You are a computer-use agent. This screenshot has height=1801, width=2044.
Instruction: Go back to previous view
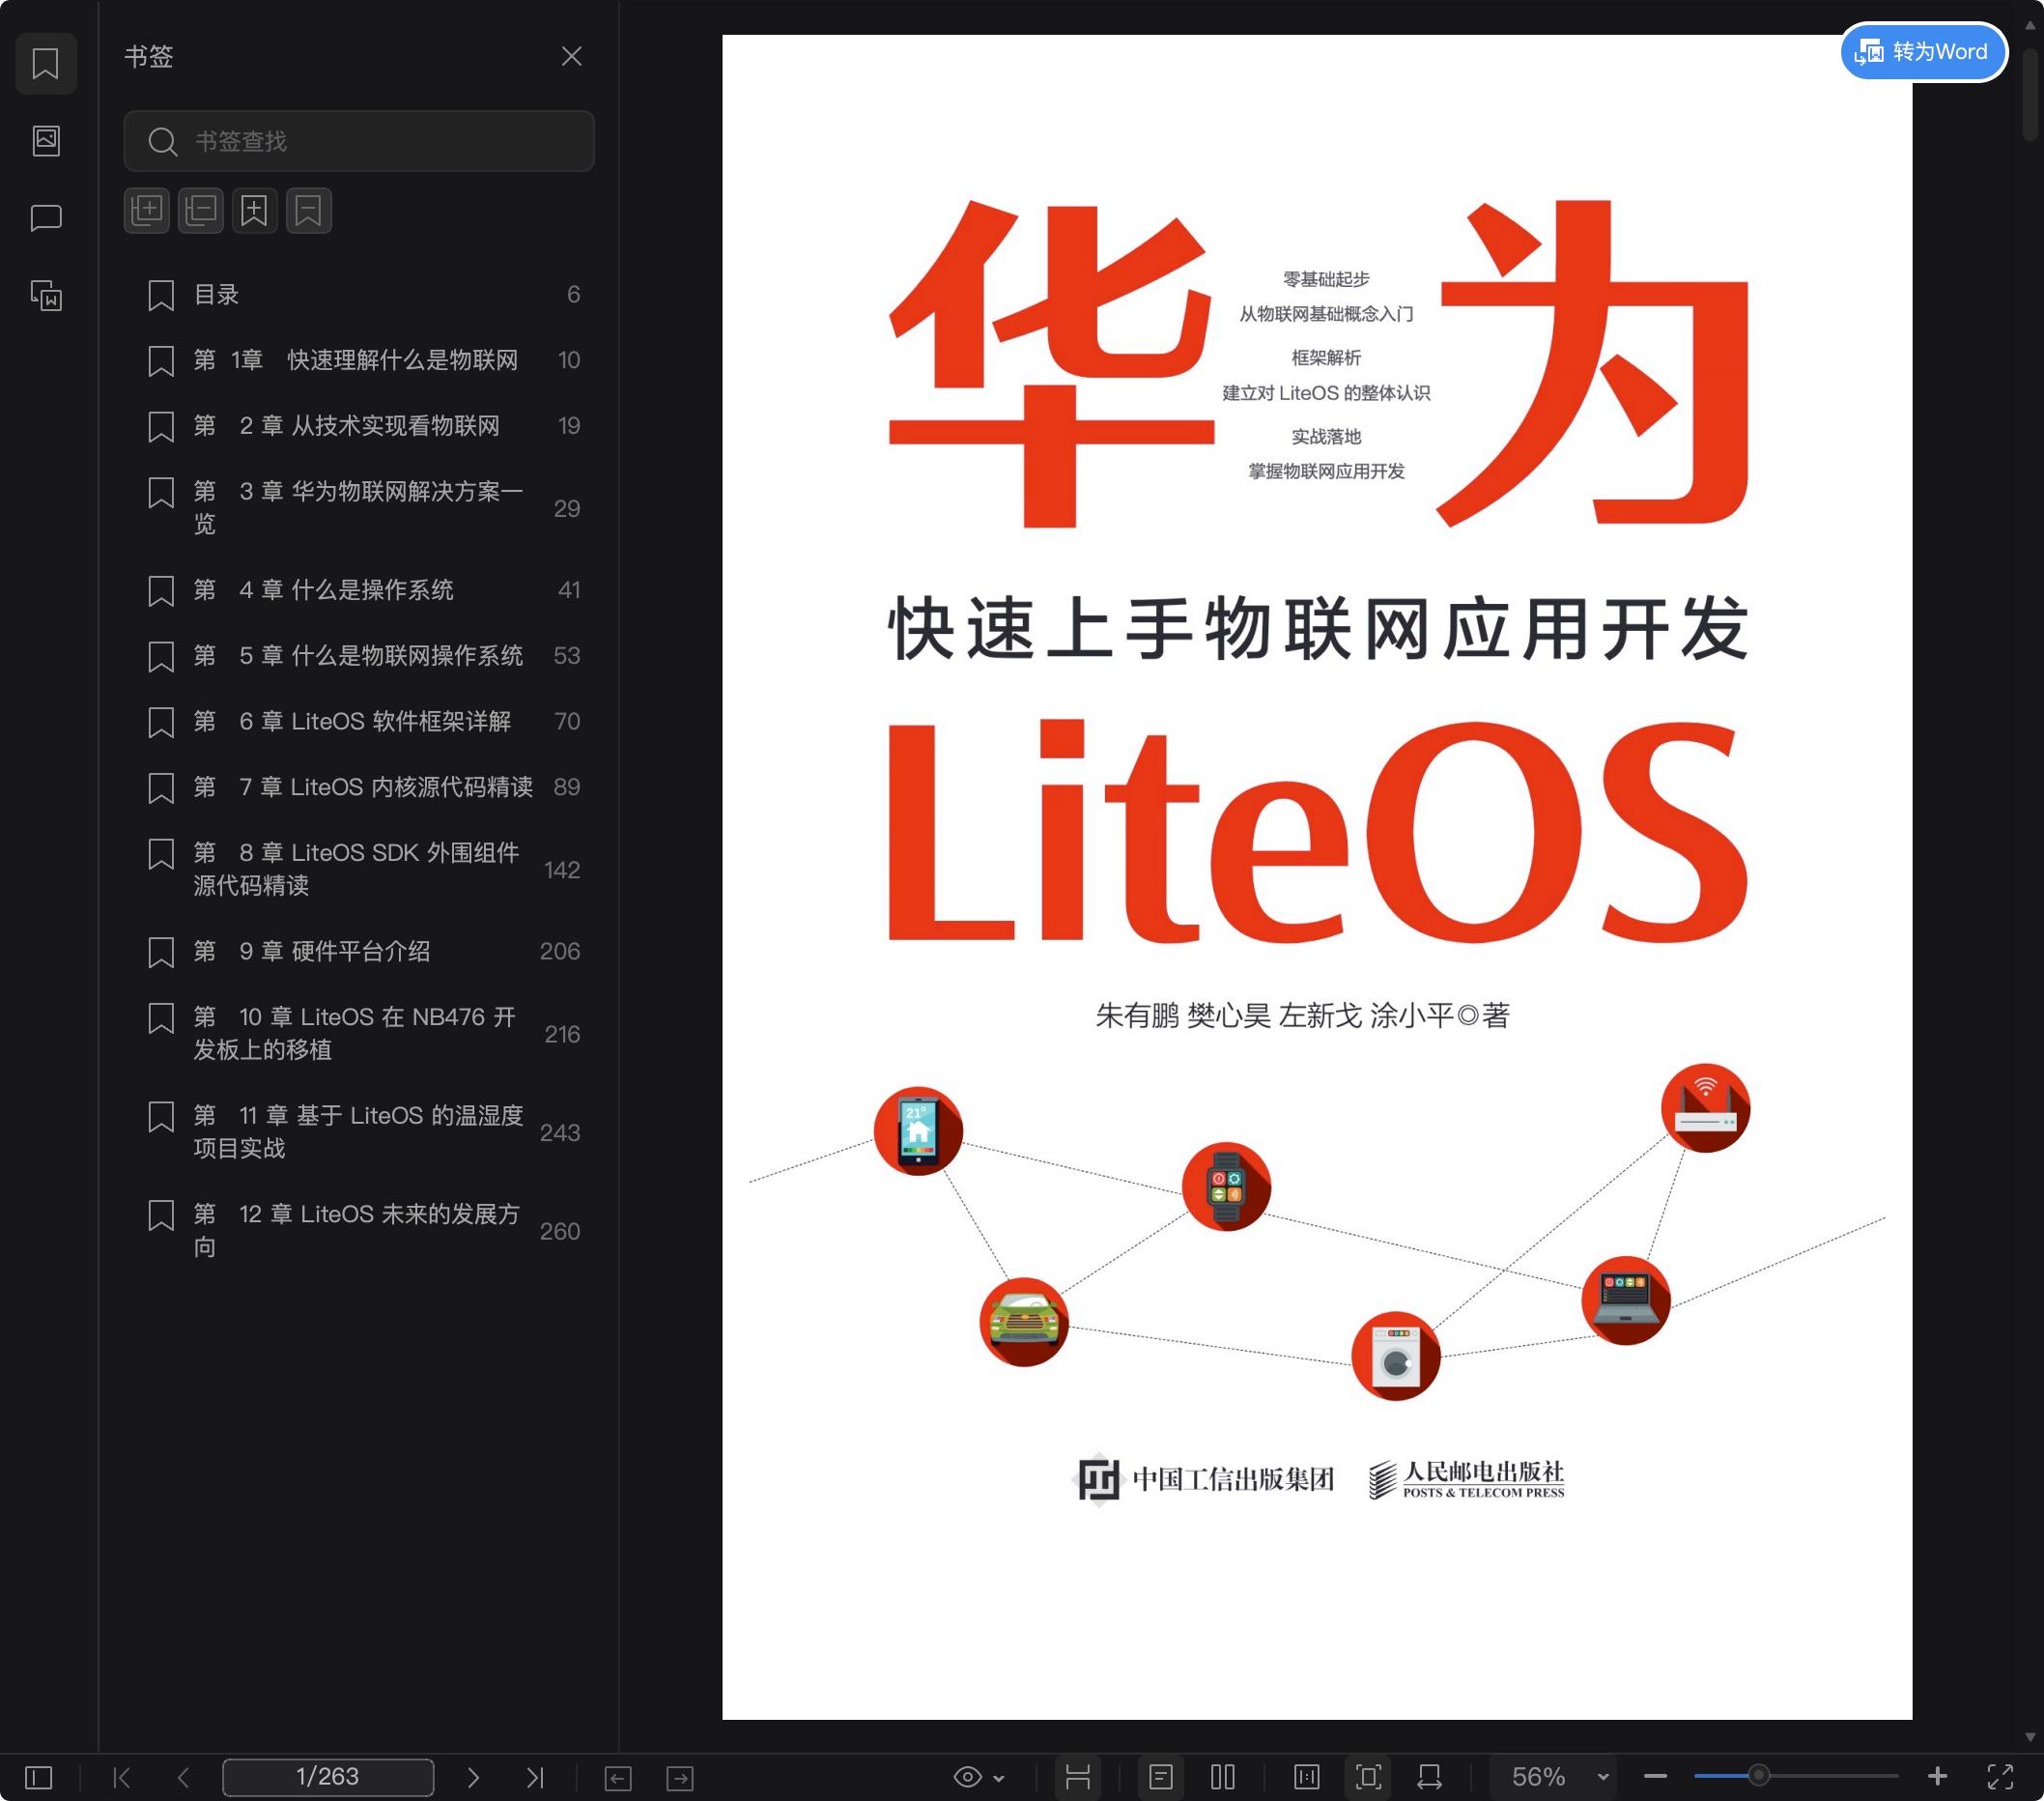618,1778
